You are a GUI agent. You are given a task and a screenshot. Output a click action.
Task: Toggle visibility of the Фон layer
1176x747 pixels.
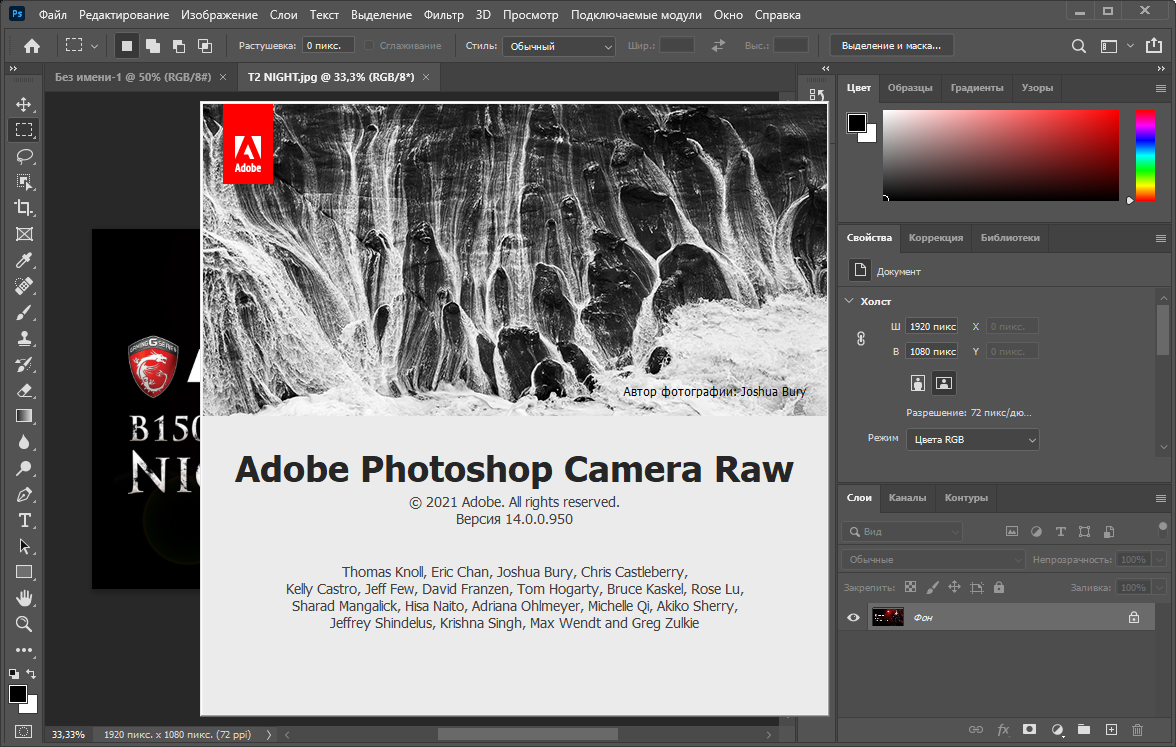853,617
